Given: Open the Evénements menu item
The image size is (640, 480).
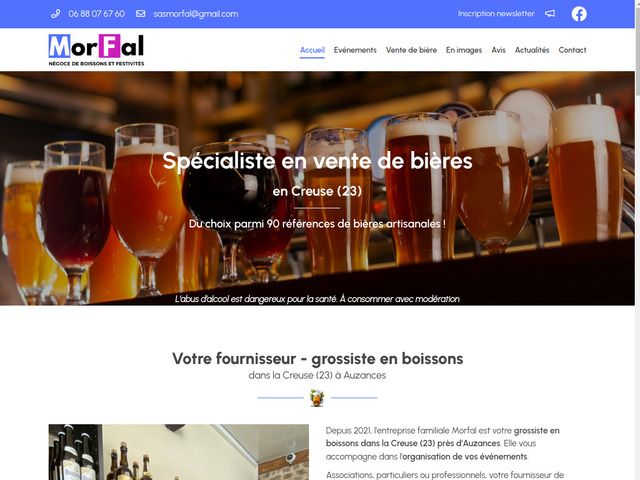Looking at the screenshot, I should pyautogui.click(x=355, y=50).
